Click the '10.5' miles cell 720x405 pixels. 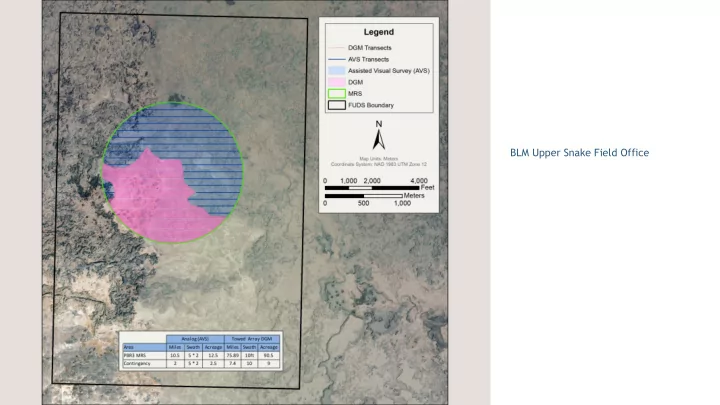pos(175,355)
